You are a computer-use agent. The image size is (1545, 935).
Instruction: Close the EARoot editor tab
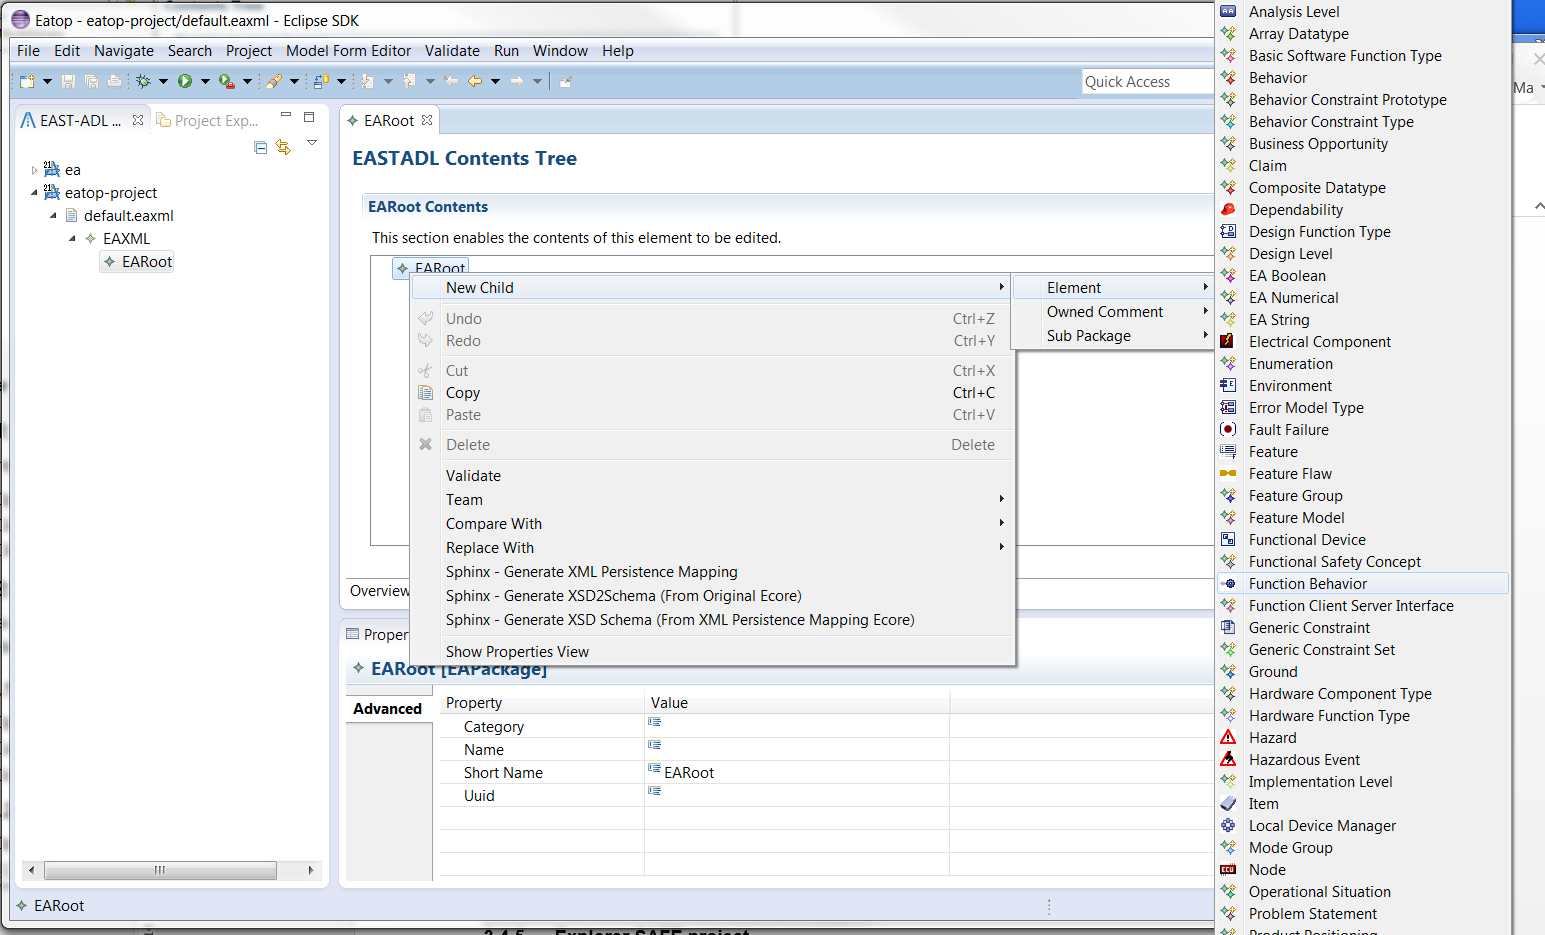[x=427, y=120]
